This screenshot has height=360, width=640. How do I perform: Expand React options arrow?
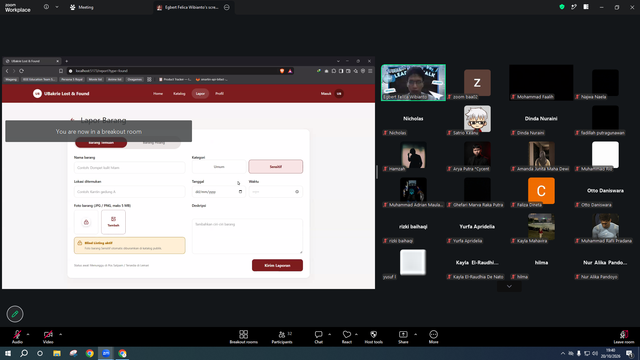pyautogui.click(x=357, y=334)
